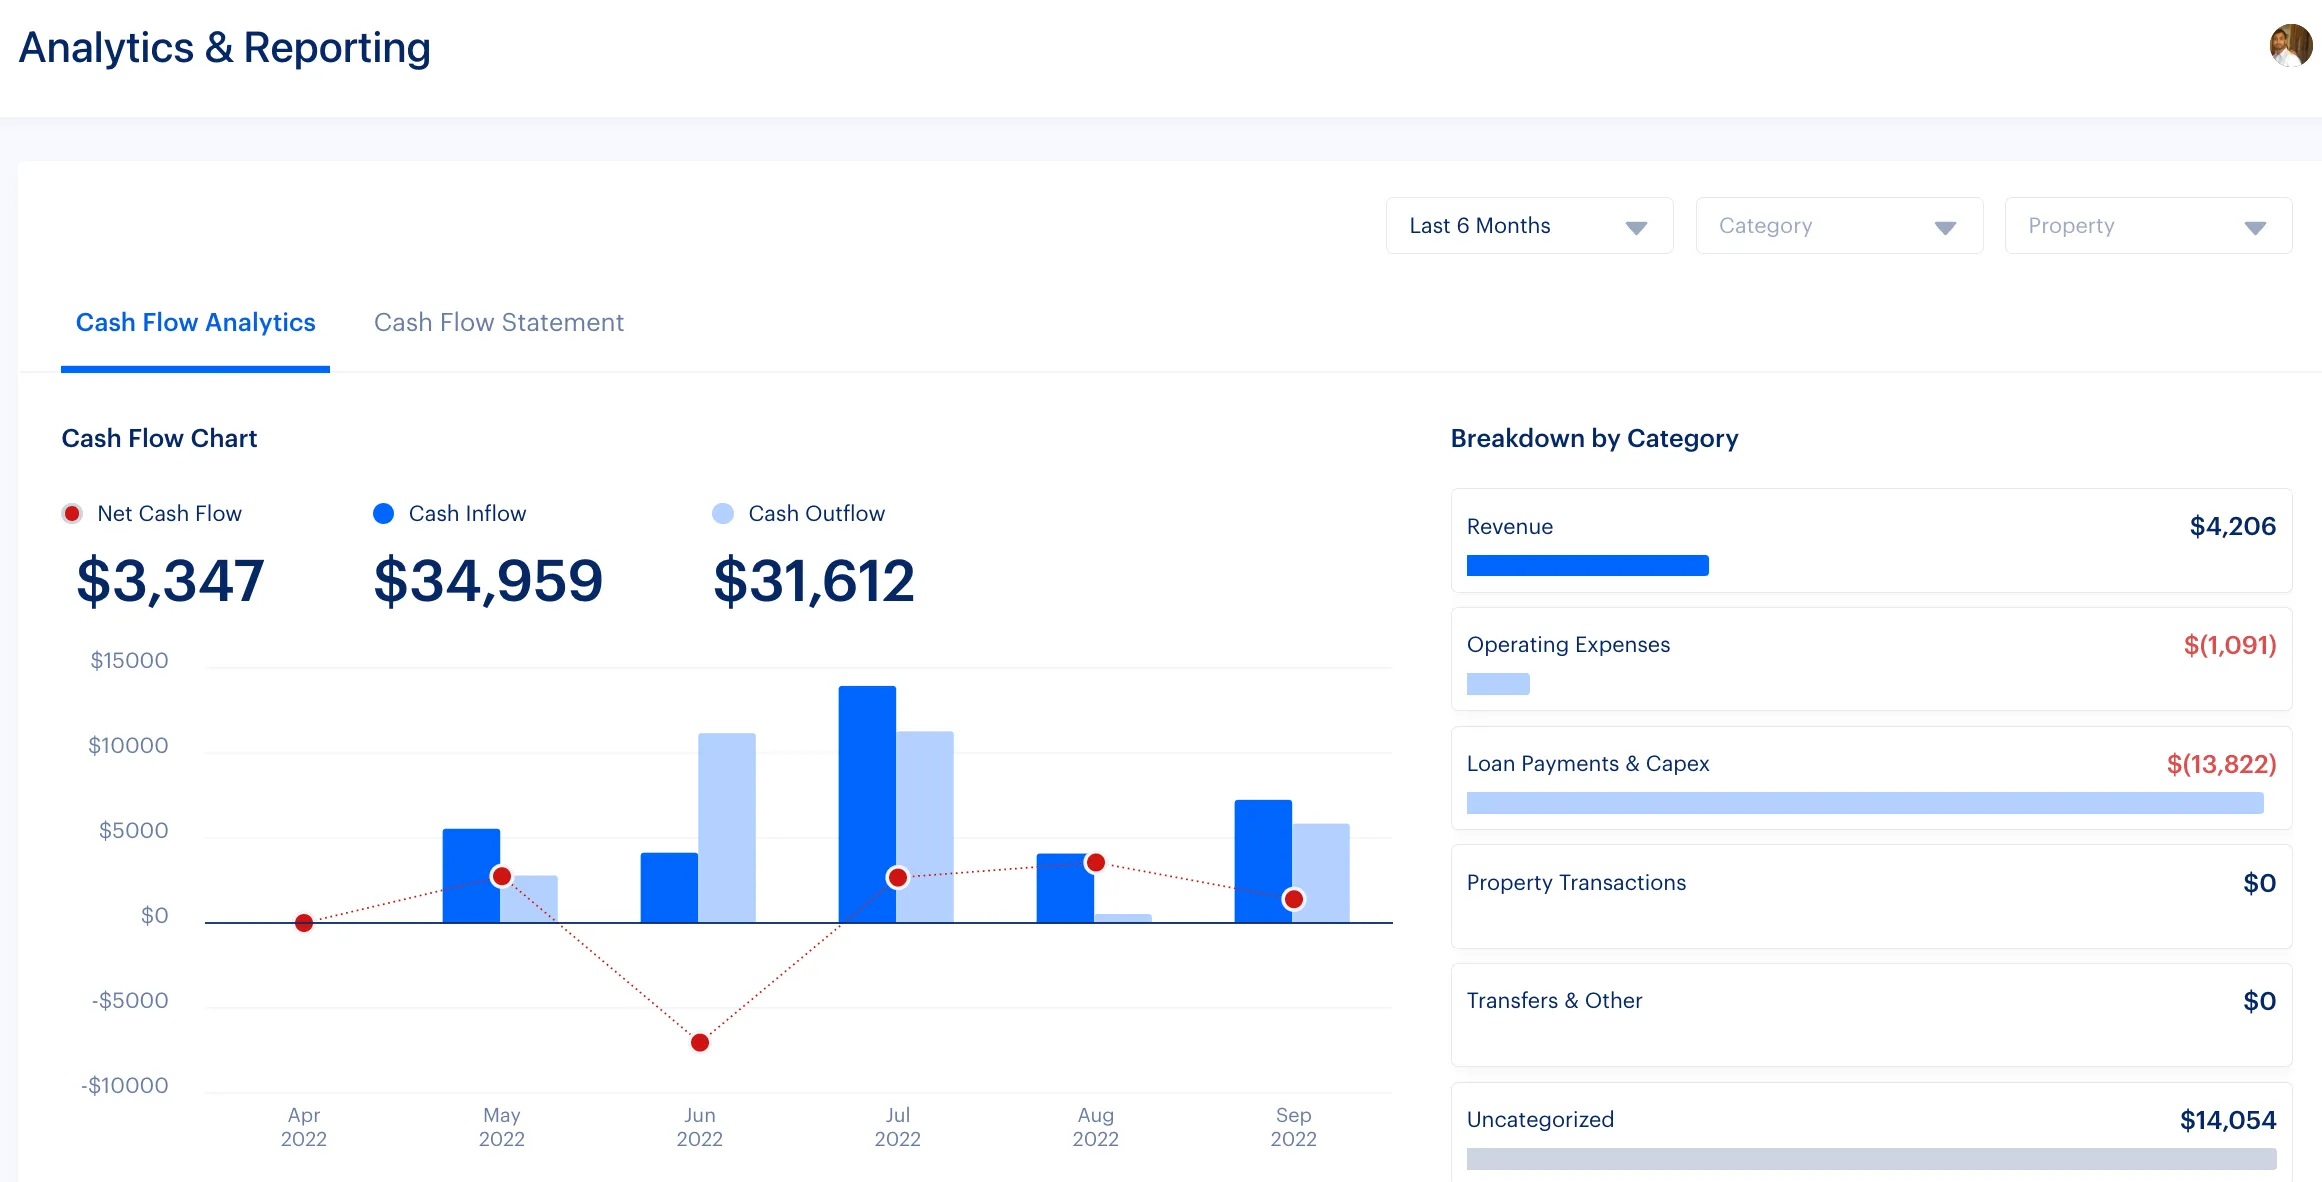This screenshot has width=2322, height=1182.
Task: Click the Category dropdown chevron
Action: pyautogui.click(x=1943, y=226)
